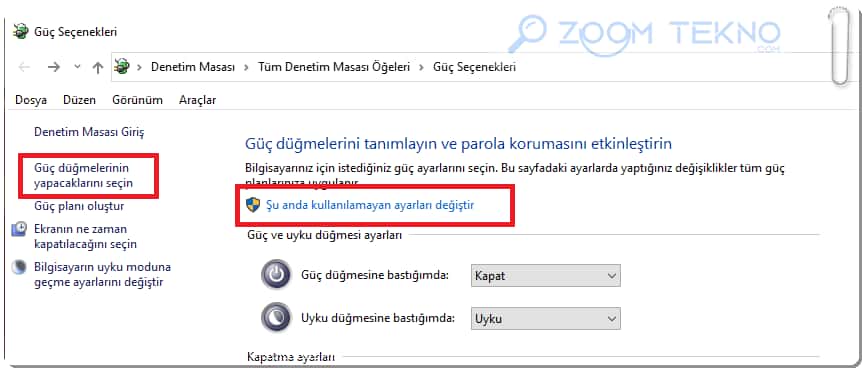Image resolution: width=865 pixels, height=371 pixels.
Task: Open the Araçlar menu
Action: (197, 100)
